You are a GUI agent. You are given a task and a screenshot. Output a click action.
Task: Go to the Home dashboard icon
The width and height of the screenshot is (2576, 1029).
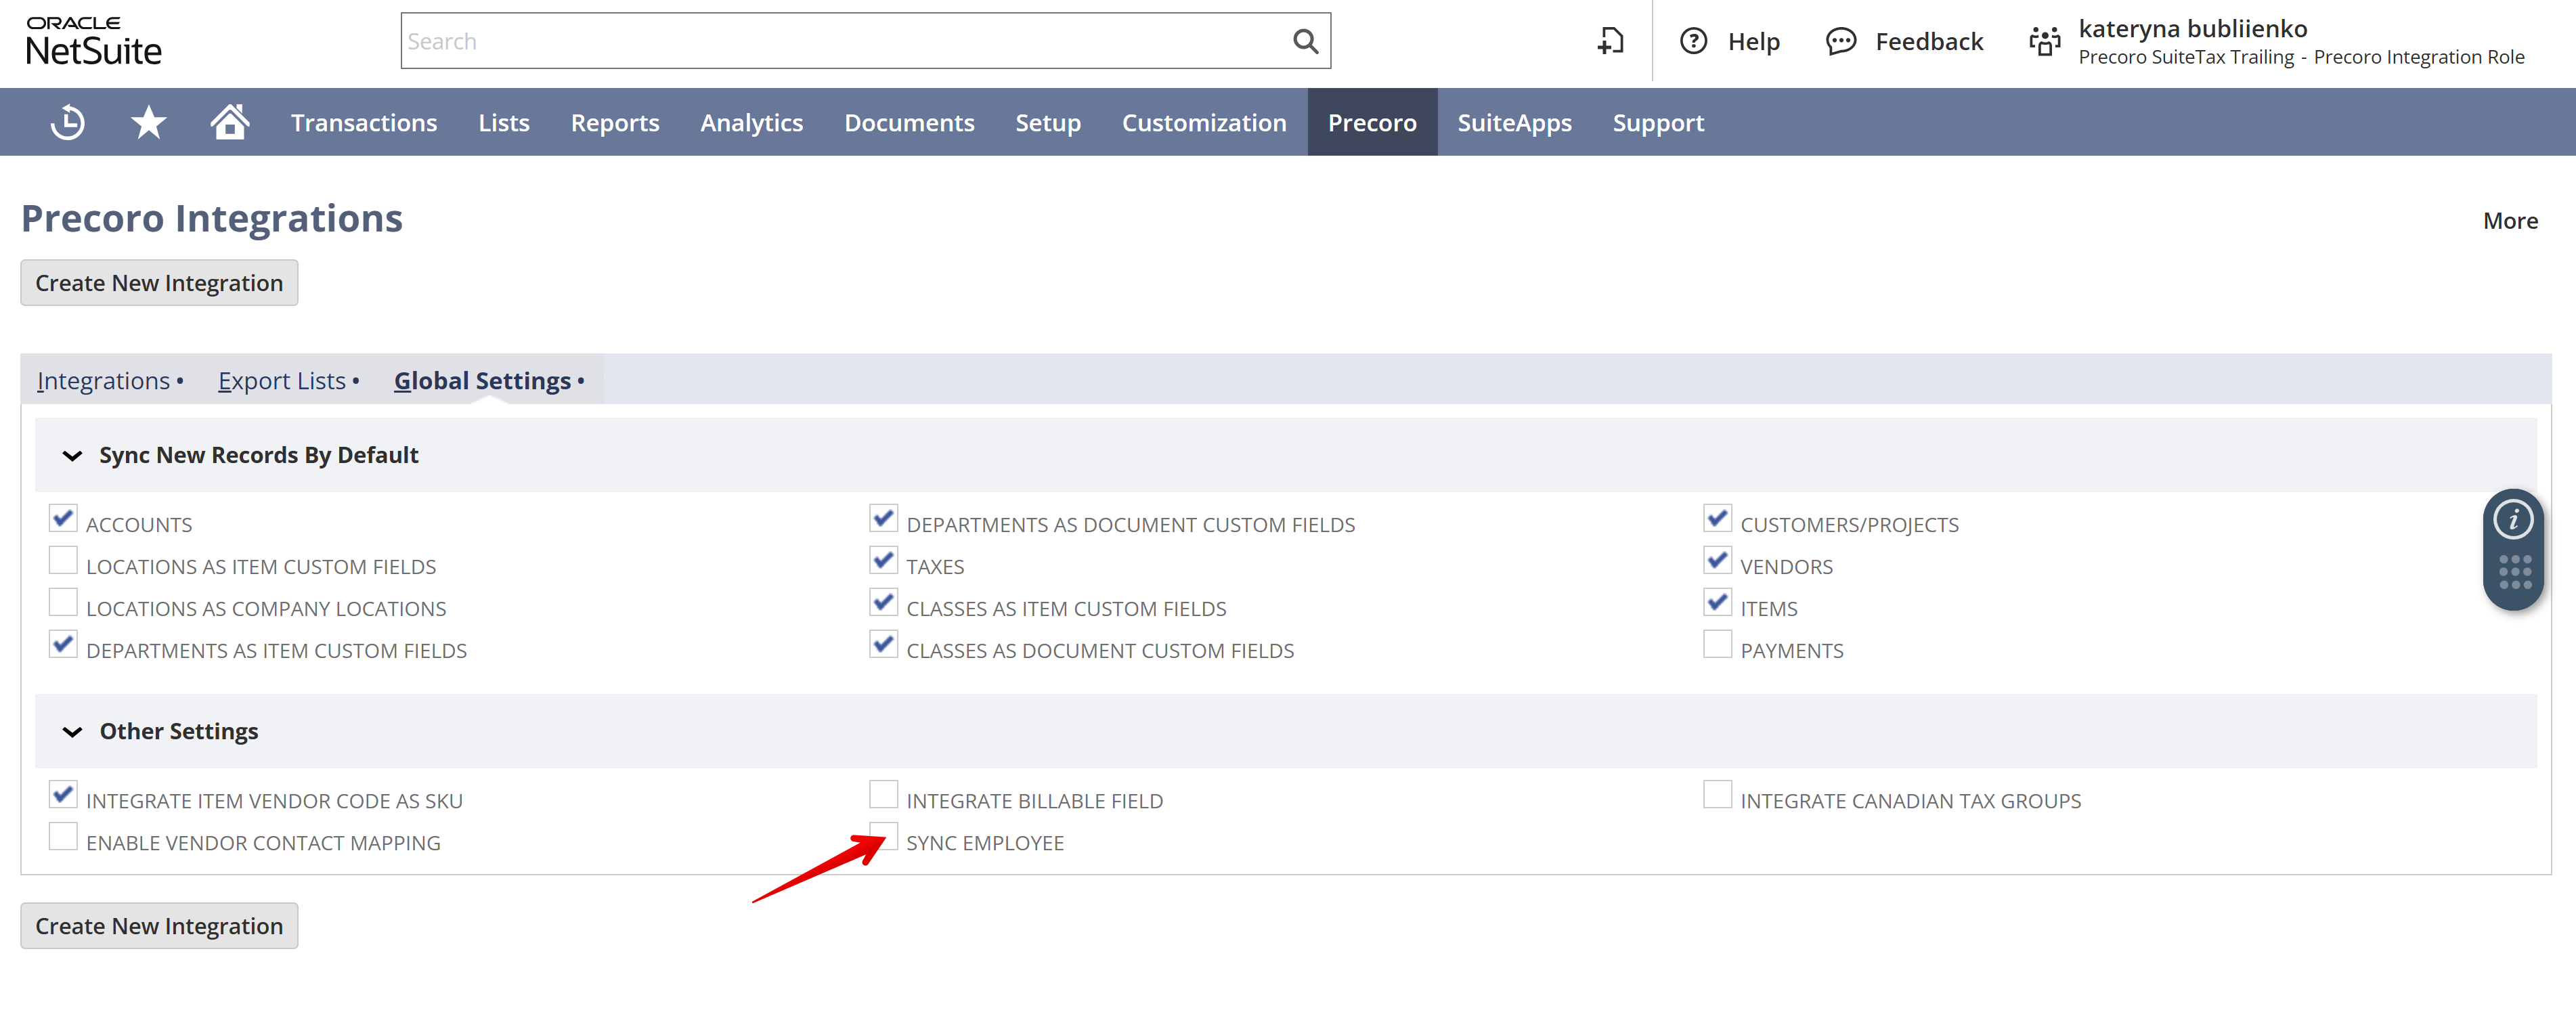click(x=229, y=122)
